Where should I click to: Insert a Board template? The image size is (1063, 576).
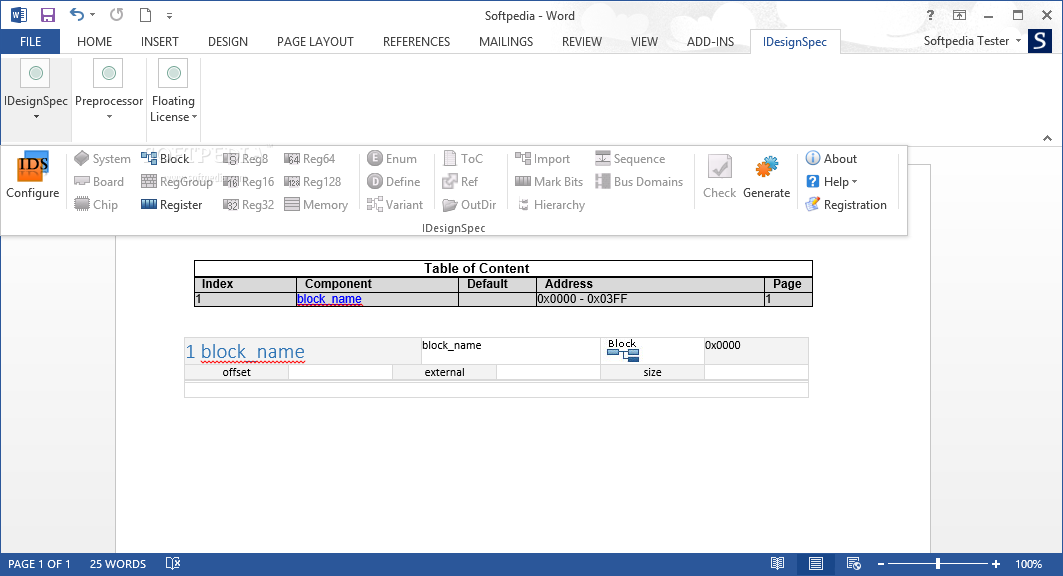99,182
